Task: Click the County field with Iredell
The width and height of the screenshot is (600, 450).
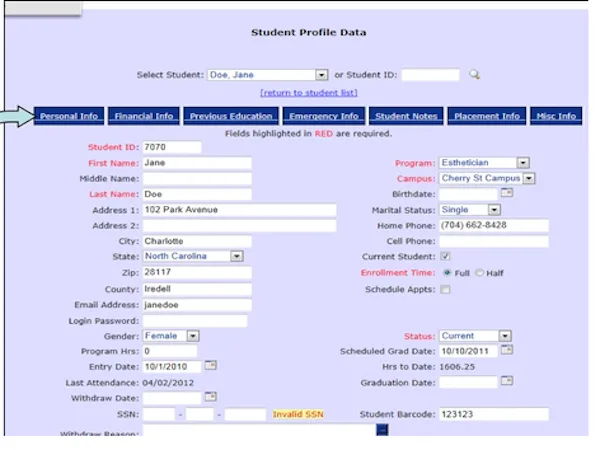Action: point(197,289)
